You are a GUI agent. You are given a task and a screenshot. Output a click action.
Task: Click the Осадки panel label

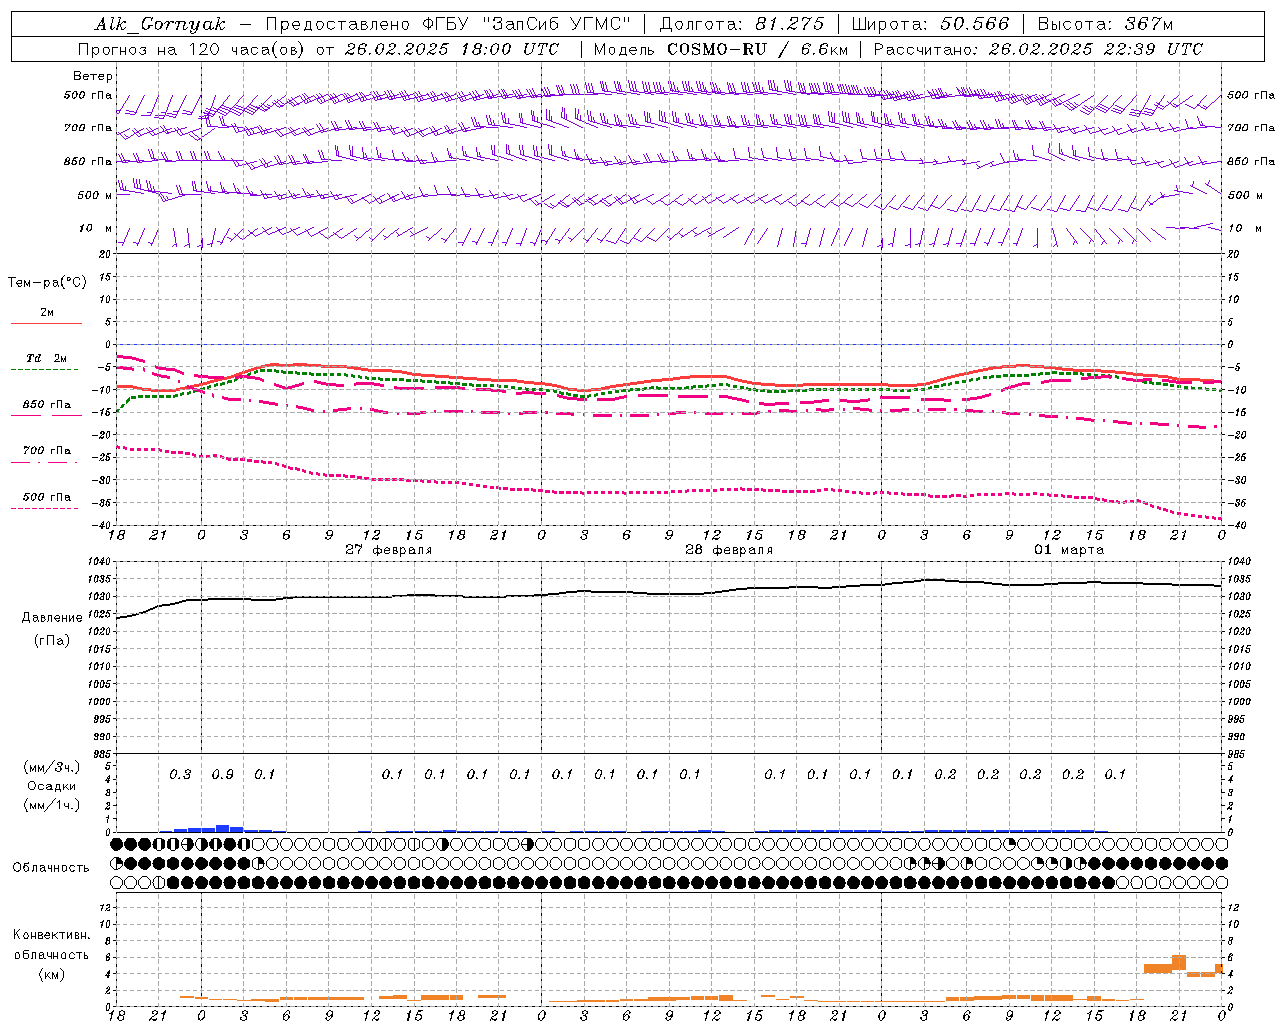52,786
